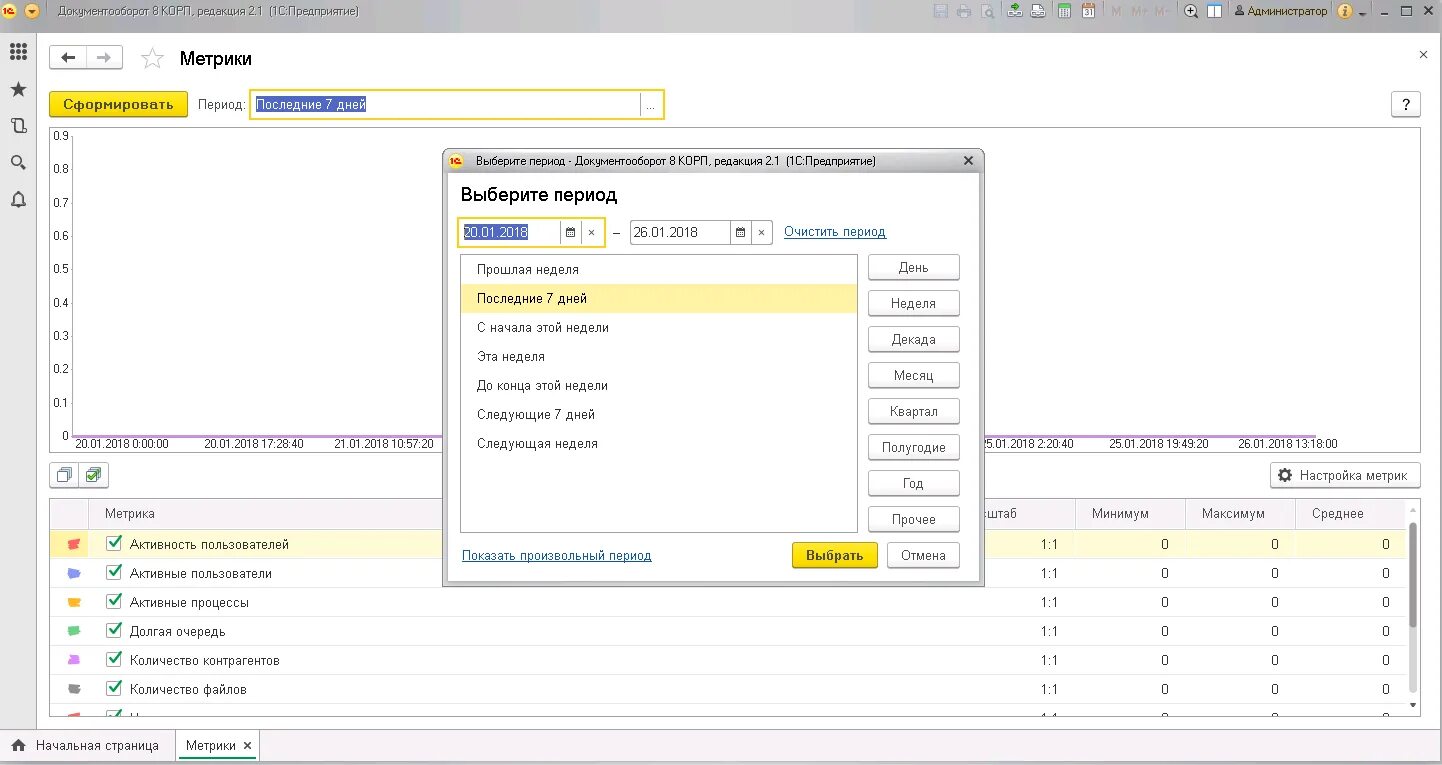This screenshot has width=1442, height=765.
Task: Click Показать произвольный период link
Action: coord(557,556)
